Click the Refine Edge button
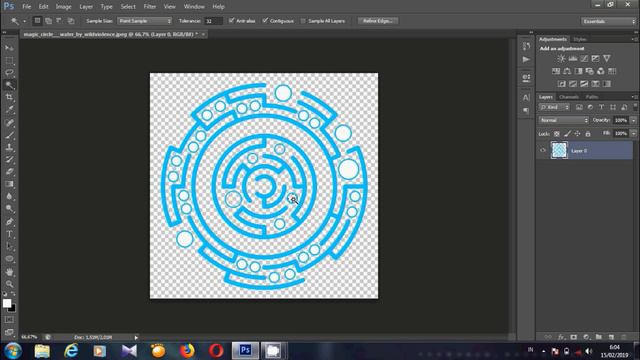 point(378,21)
